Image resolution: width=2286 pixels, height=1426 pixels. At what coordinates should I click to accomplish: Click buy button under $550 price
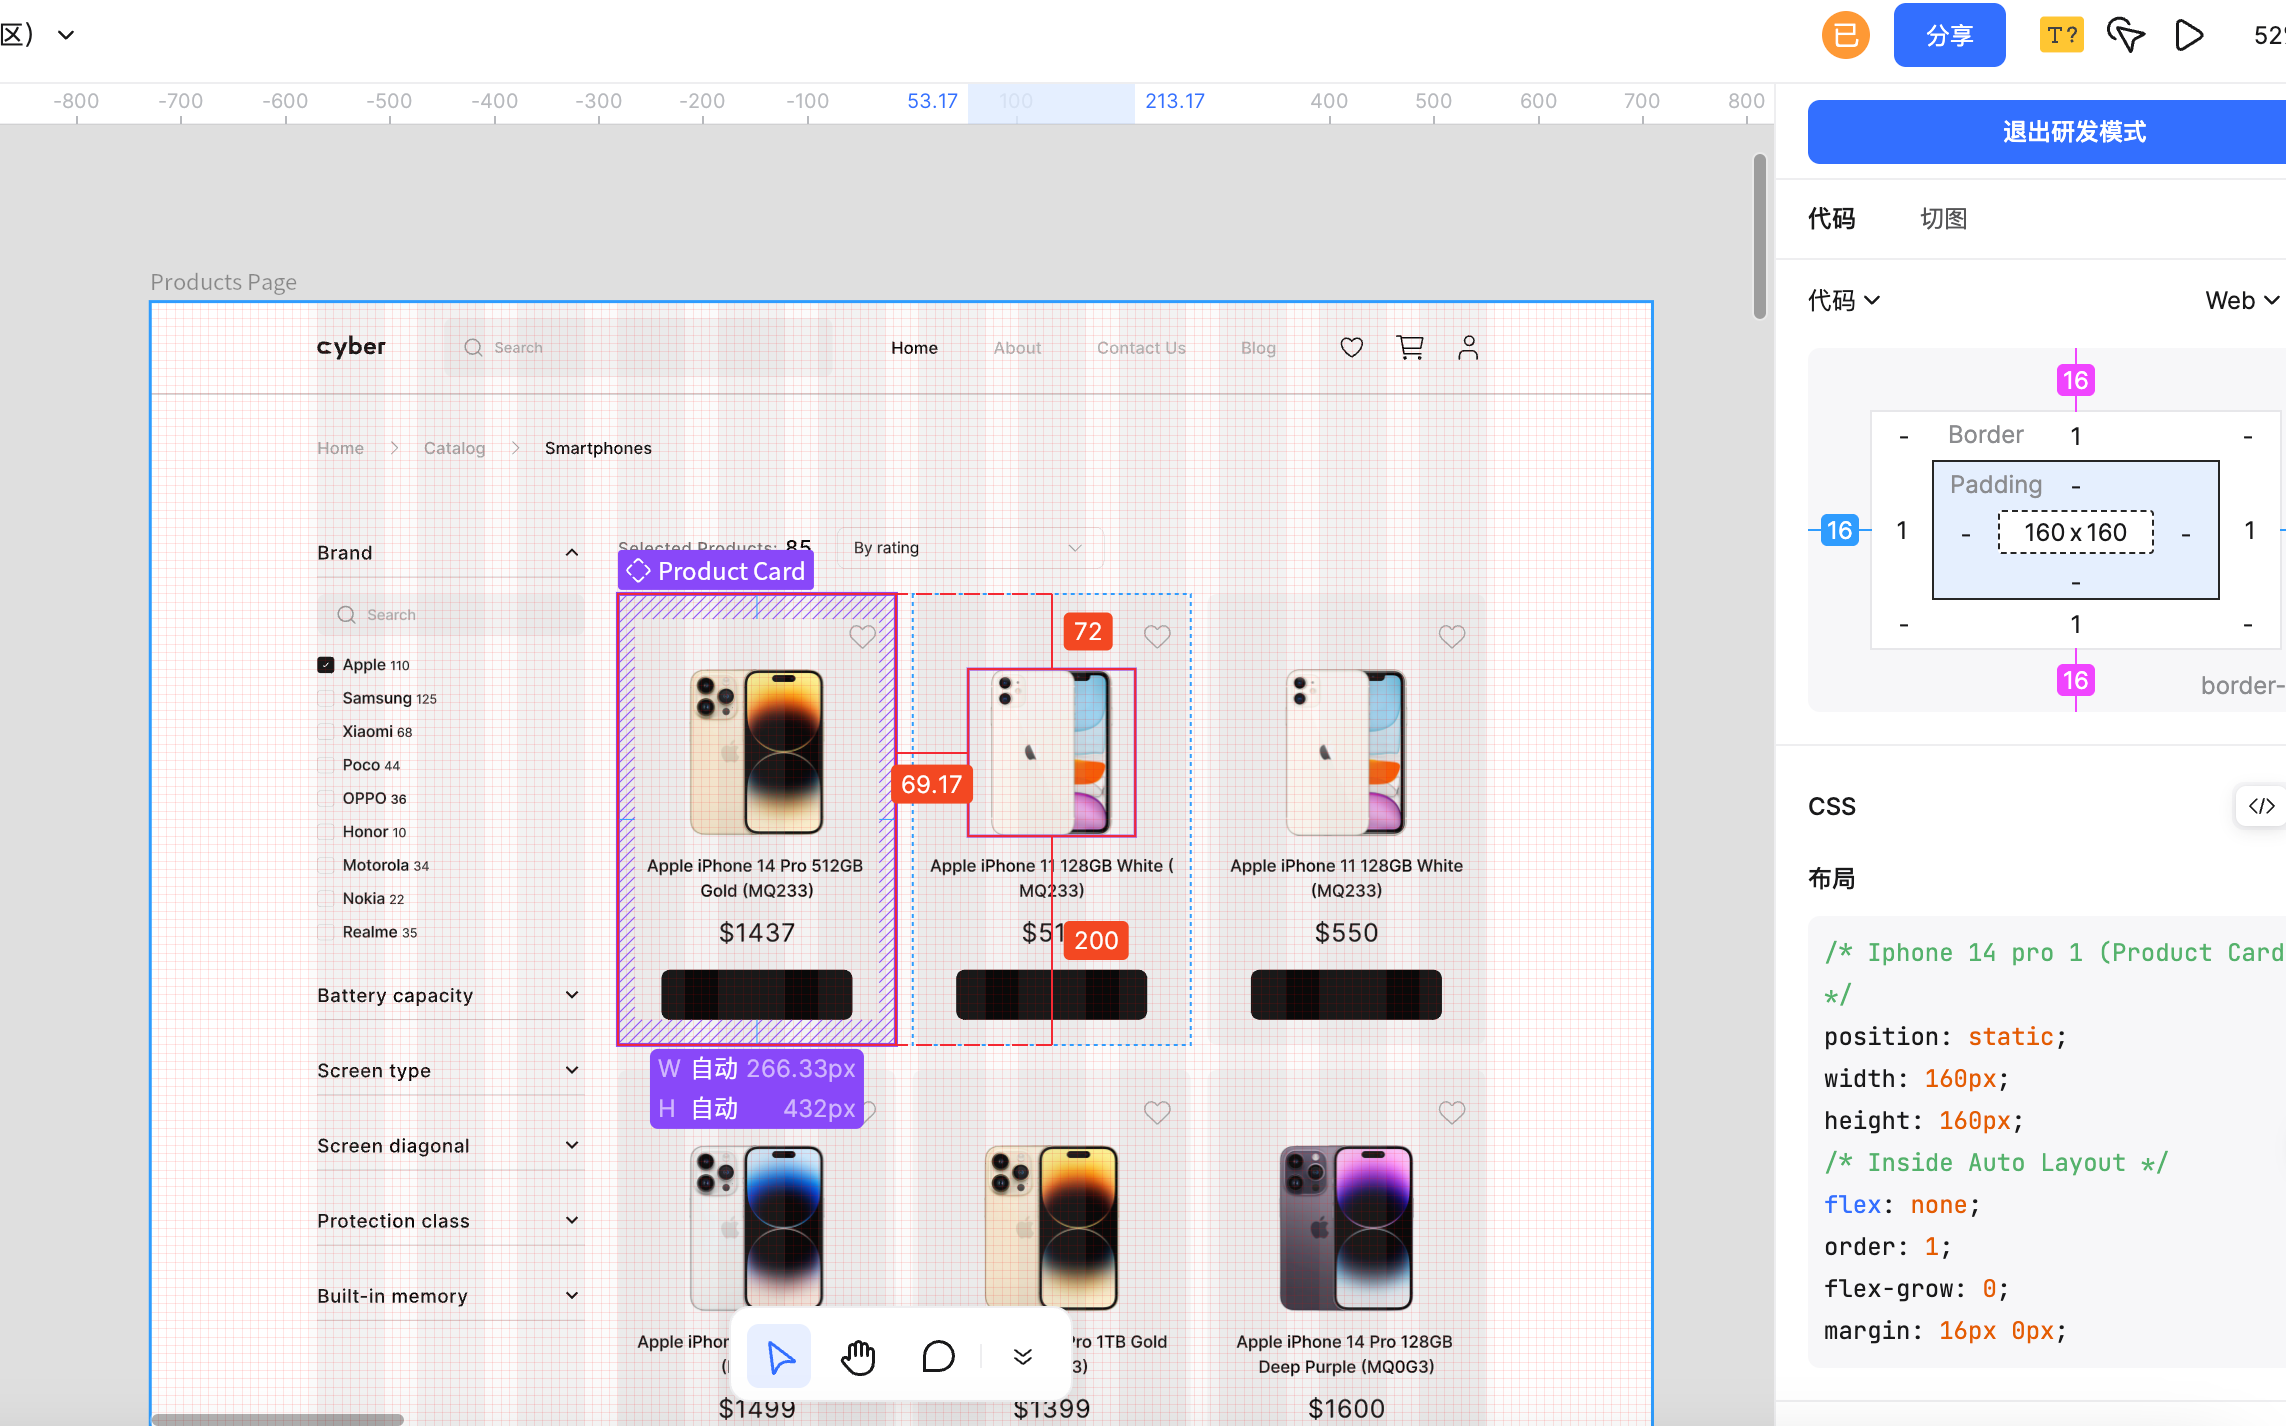1346,995
